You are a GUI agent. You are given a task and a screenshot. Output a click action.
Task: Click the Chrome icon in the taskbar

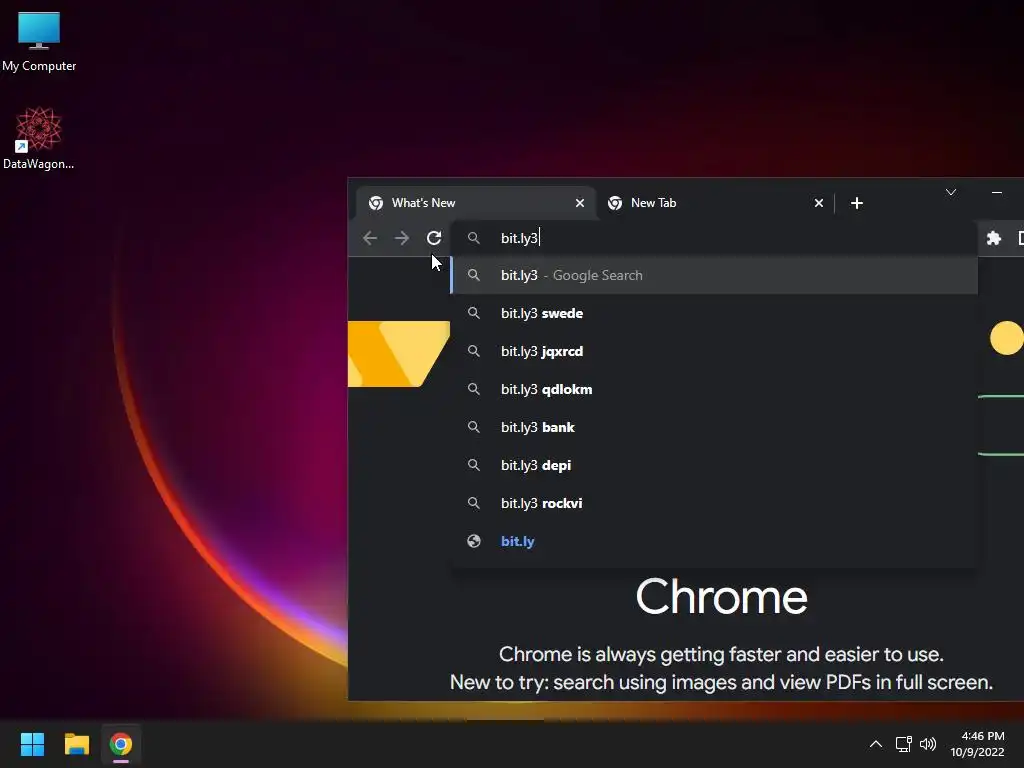(121, 744)
